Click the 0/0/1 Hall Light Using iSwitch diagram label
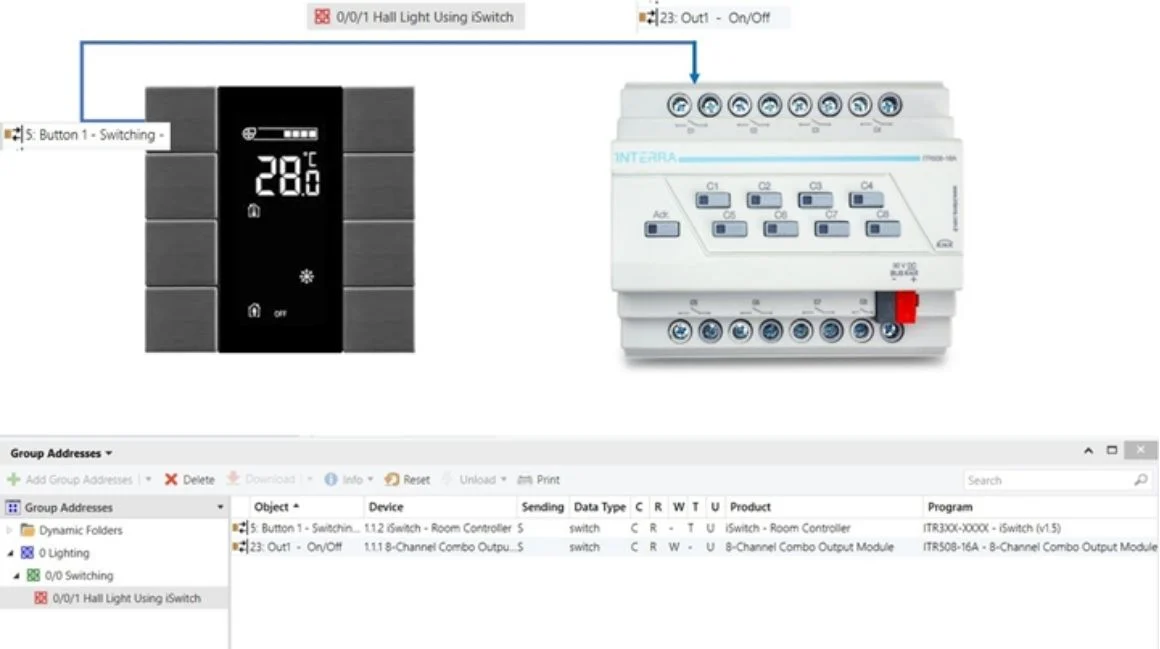1160x649 pixels. (x=416, y=17)
